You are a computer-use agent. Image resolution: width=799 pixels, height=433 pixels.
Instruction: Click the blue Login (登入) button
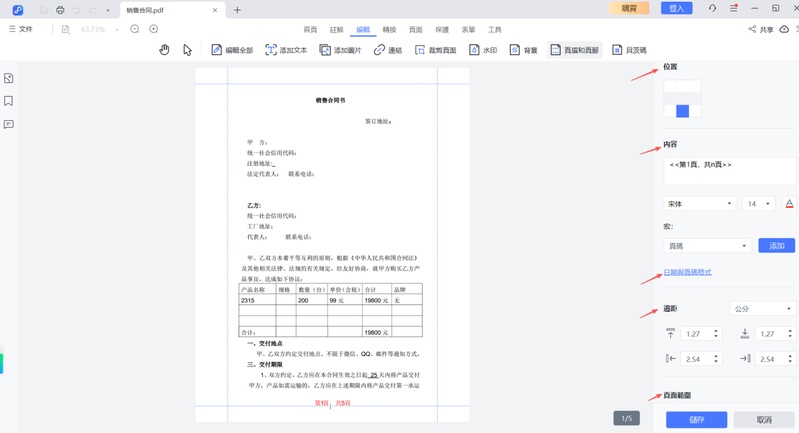coord(677,8)
